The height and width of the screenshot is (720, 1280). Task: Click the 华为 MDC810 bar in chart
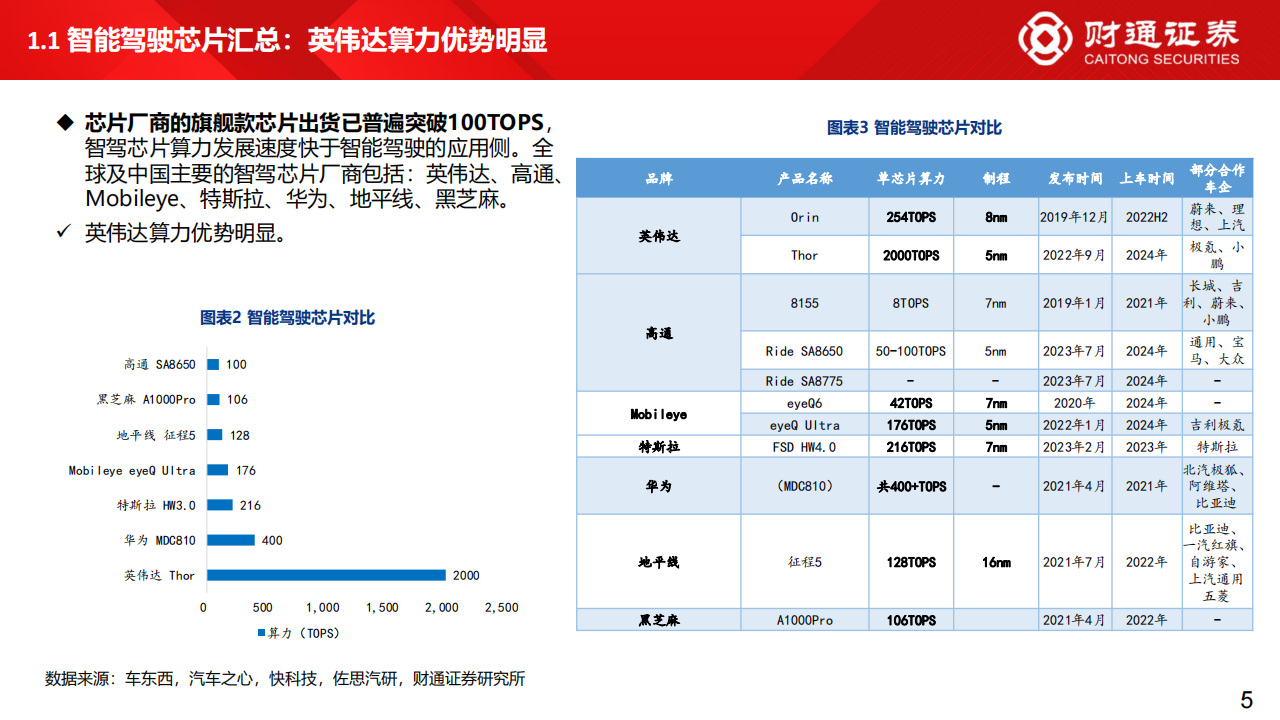(x=231, y=540)
